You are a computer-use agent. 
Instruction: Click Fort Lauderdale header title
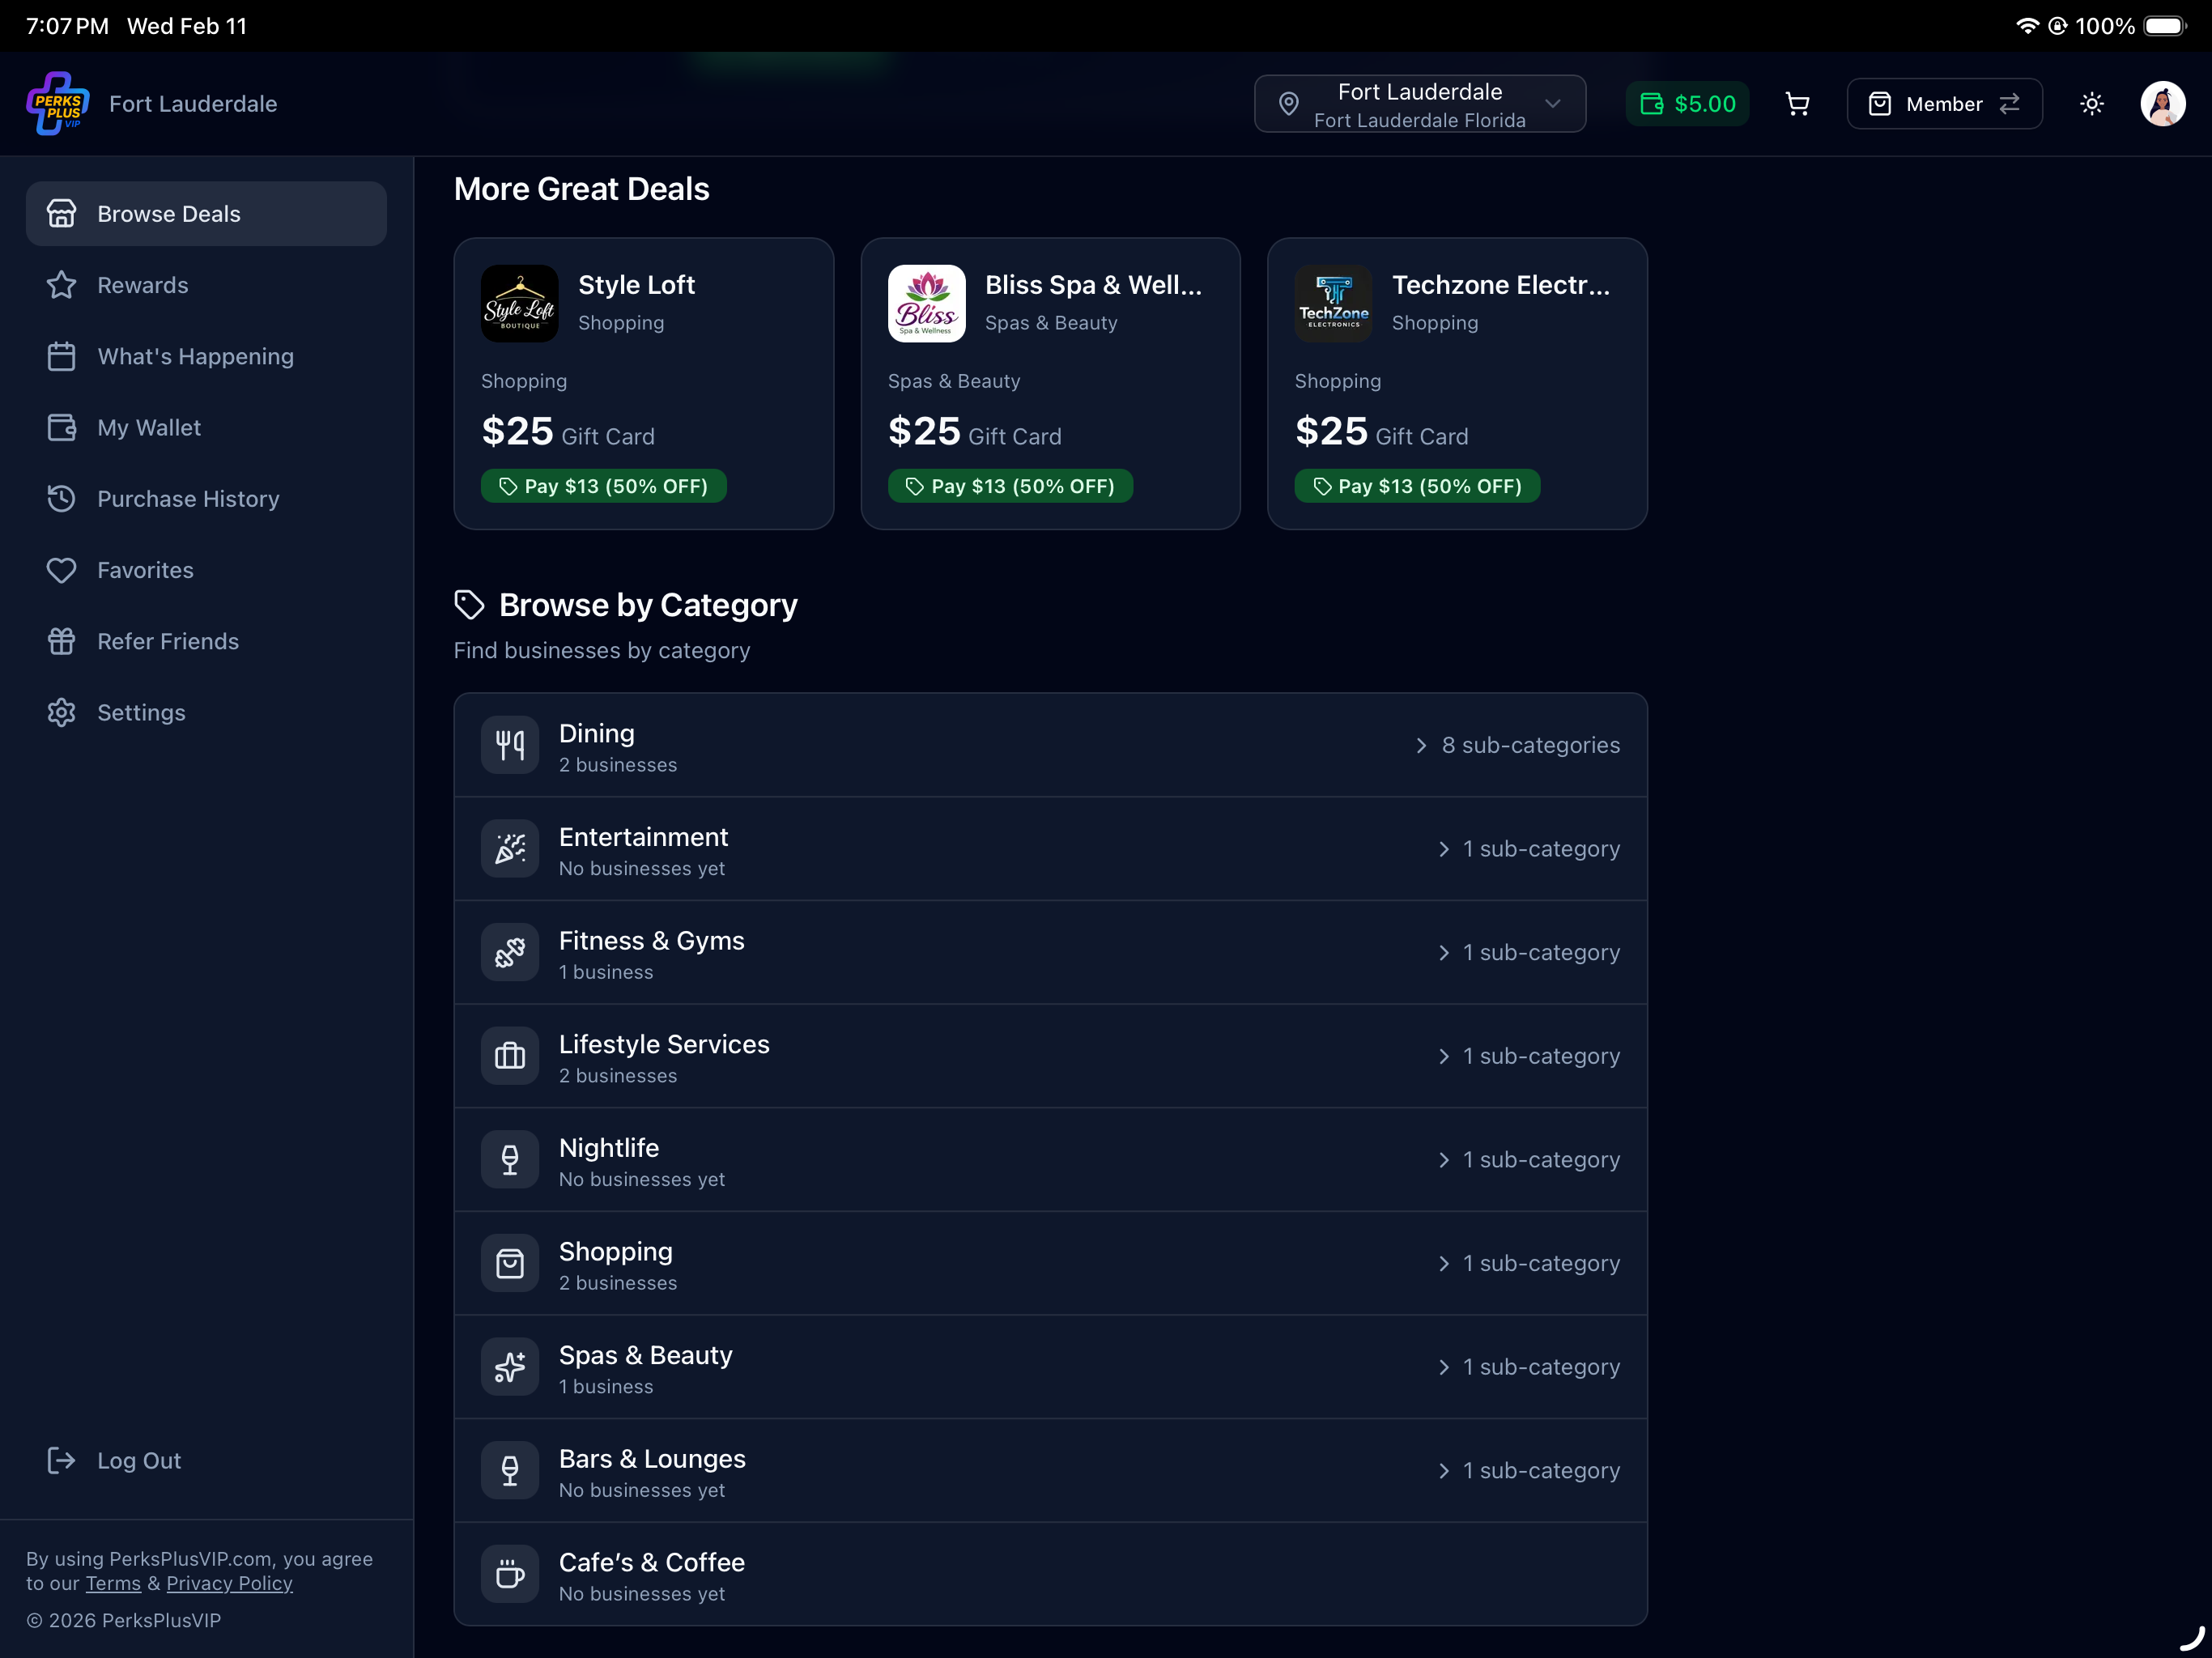point(193,104)
